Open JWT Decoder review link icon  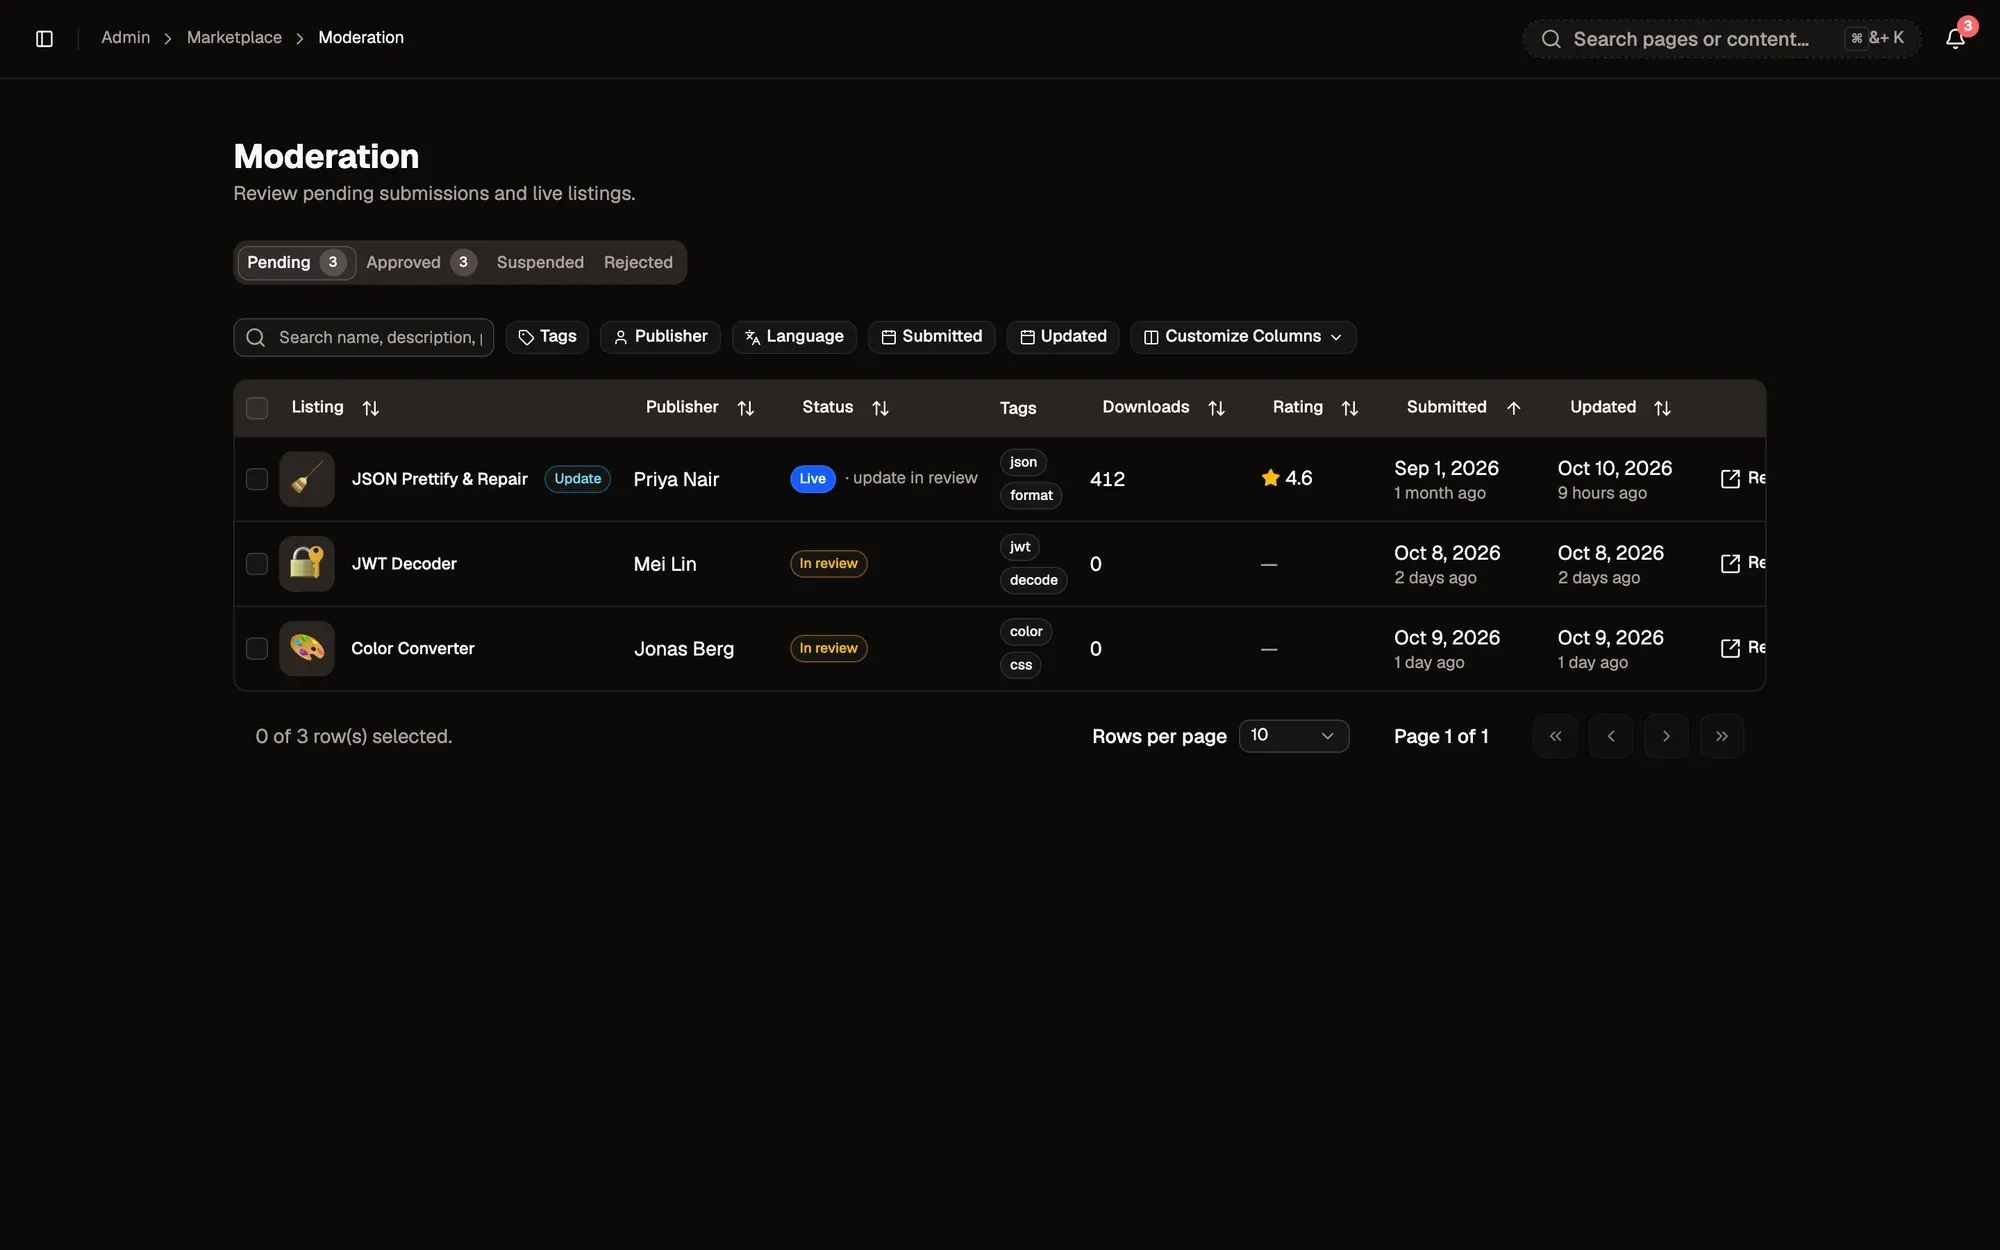1730,564
